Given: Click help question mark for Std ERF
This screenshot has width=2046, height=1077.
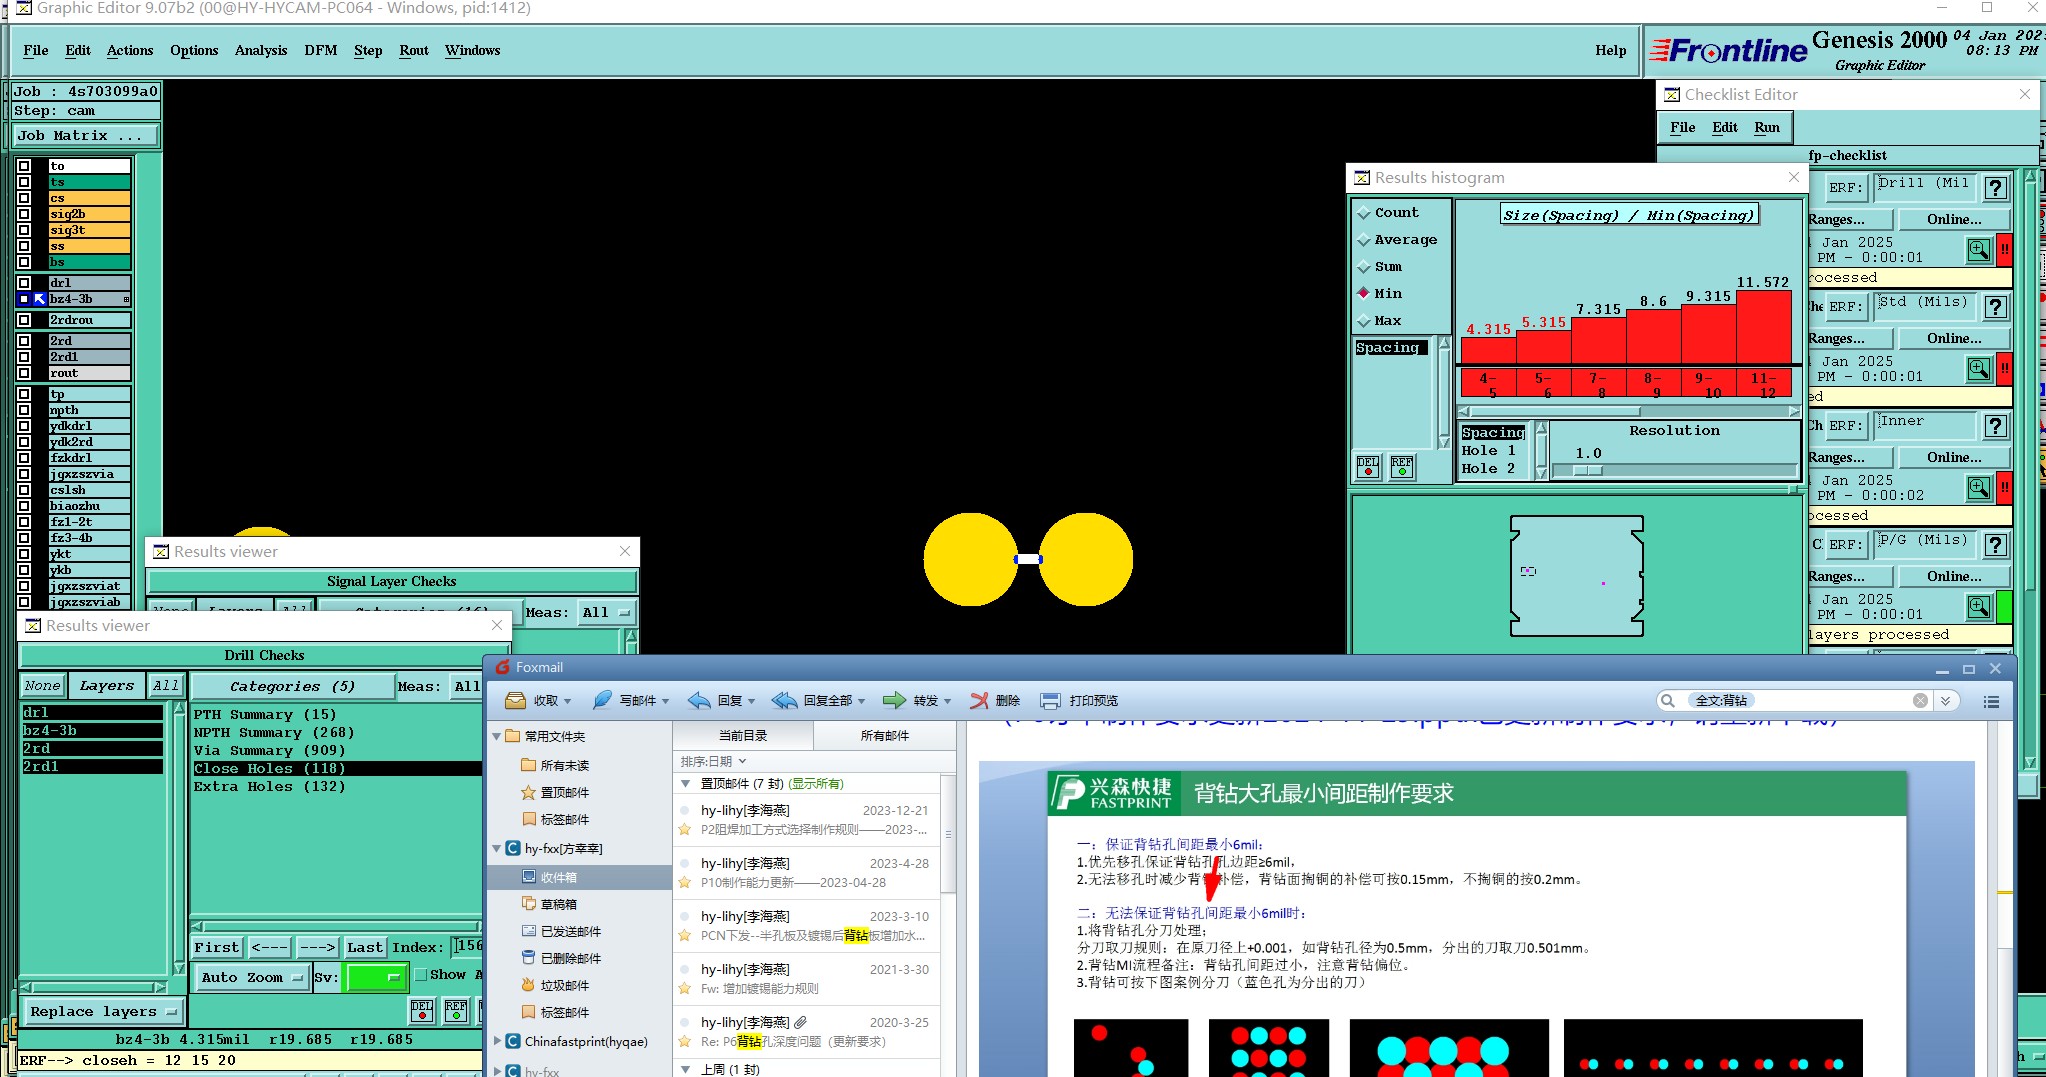Looking at the screenshot, I should [1995, 307].
